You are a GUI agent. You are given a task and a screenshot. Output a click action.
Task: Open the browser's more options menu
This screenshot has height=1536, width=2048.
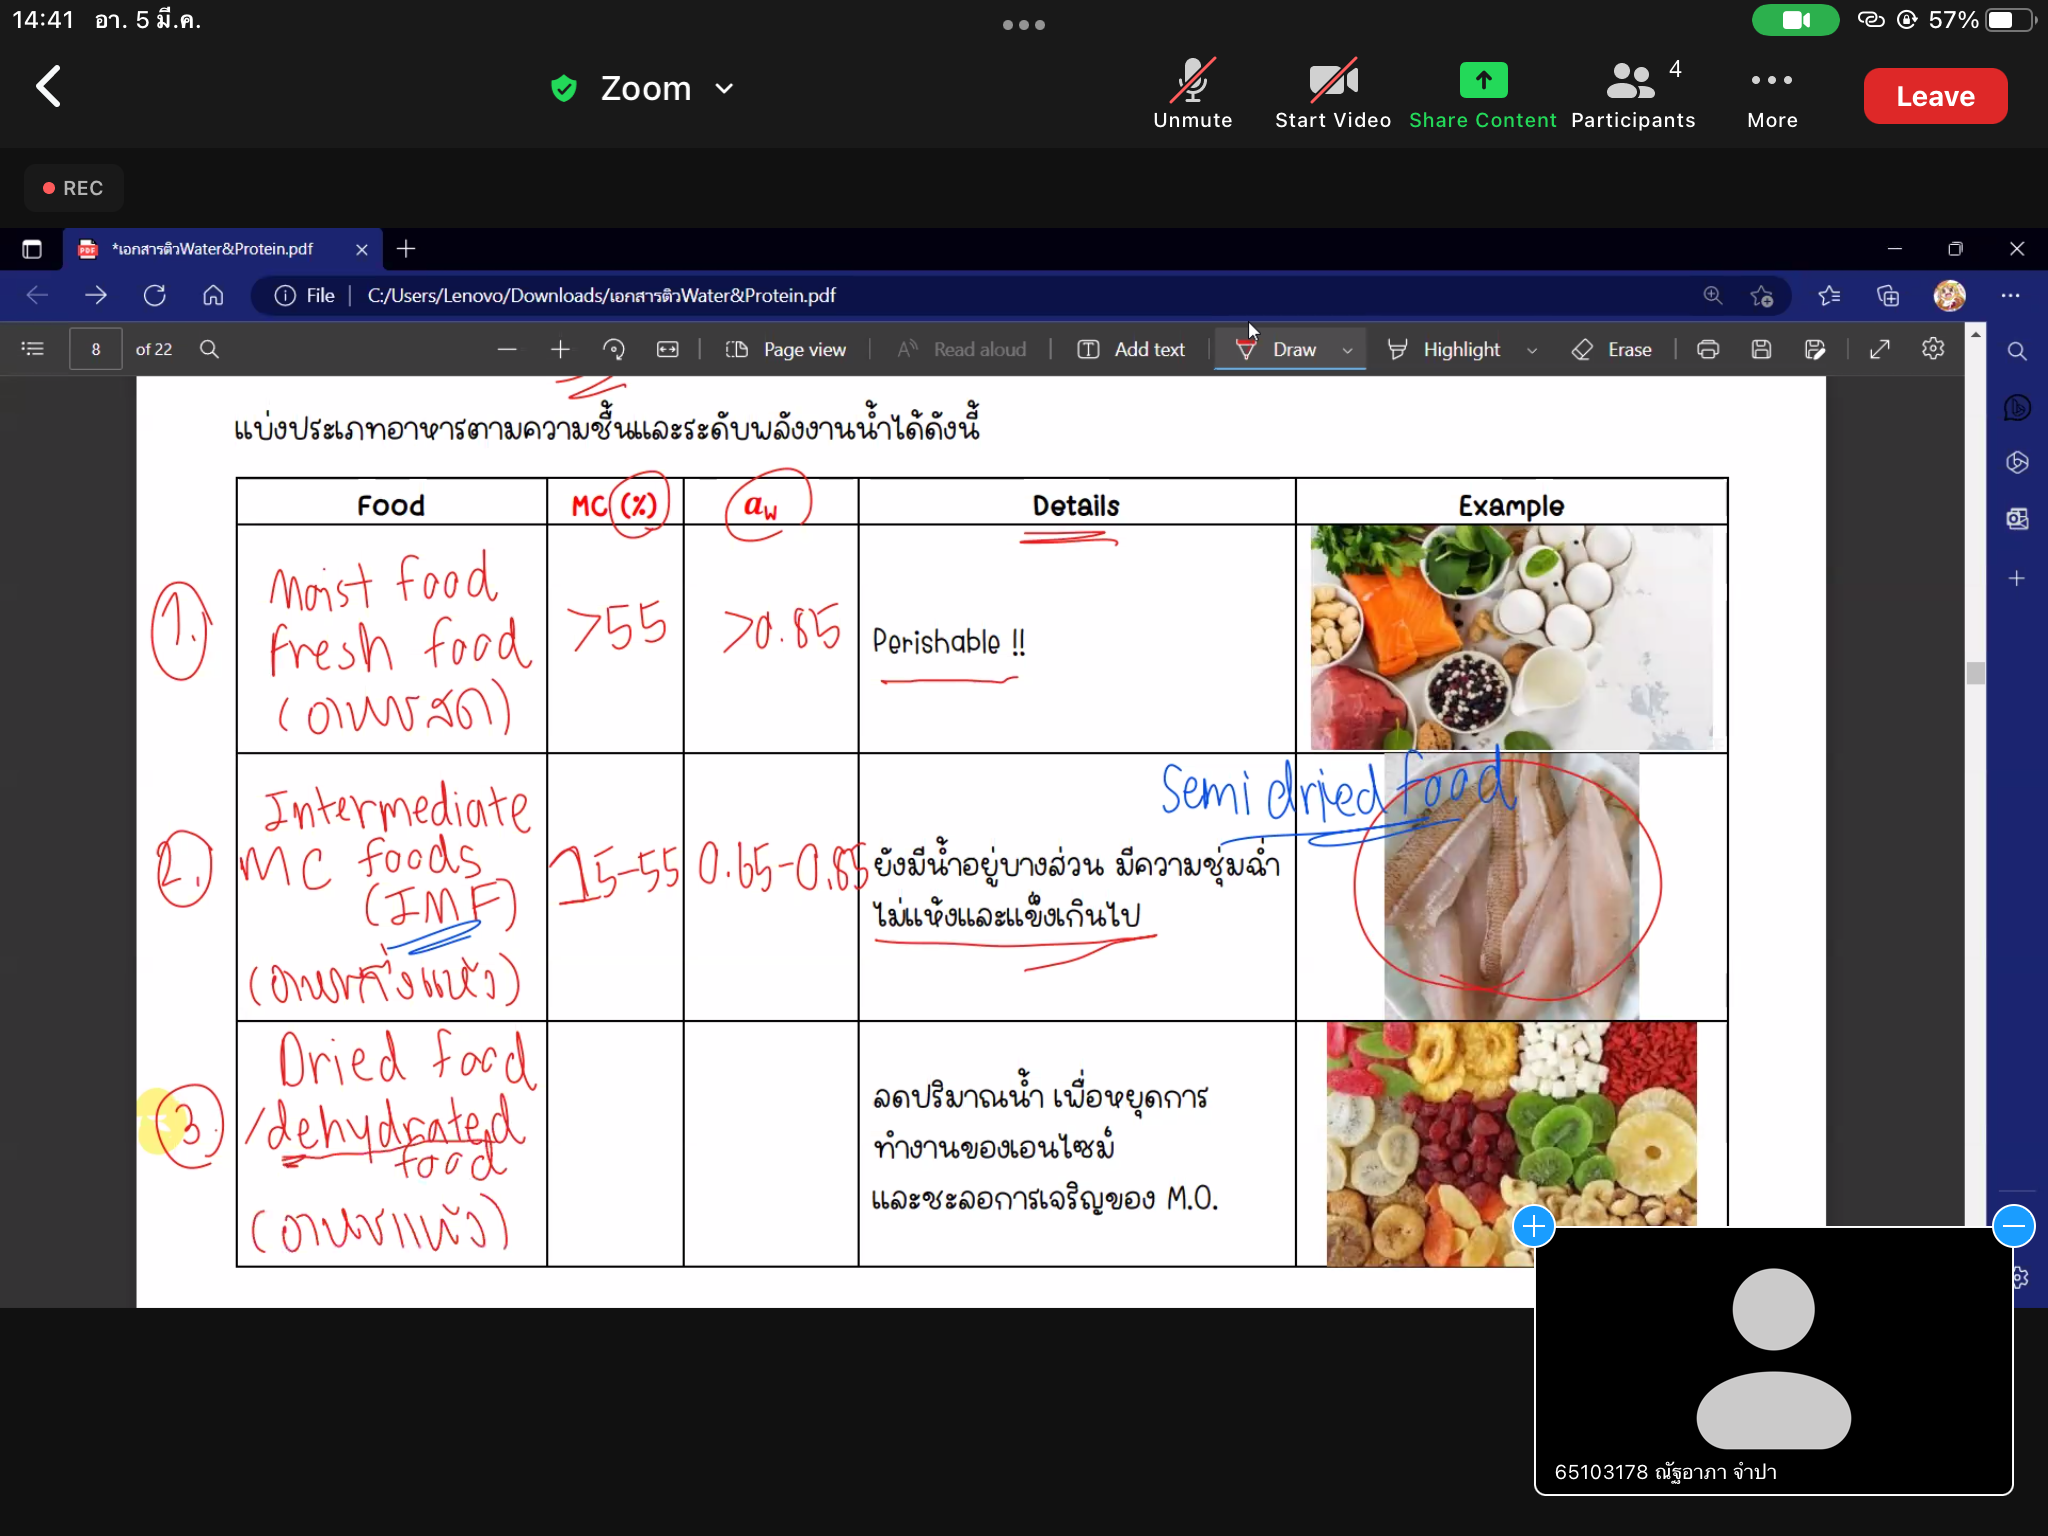click(x=2010, y=295)
